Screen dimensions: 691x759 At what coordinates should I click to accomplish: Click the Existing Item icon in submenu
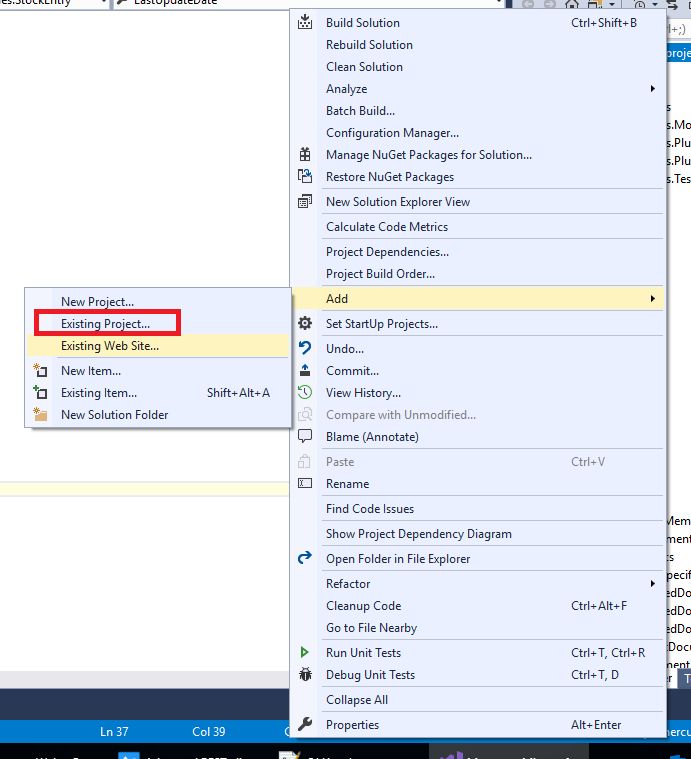click(x=40, y=392)
